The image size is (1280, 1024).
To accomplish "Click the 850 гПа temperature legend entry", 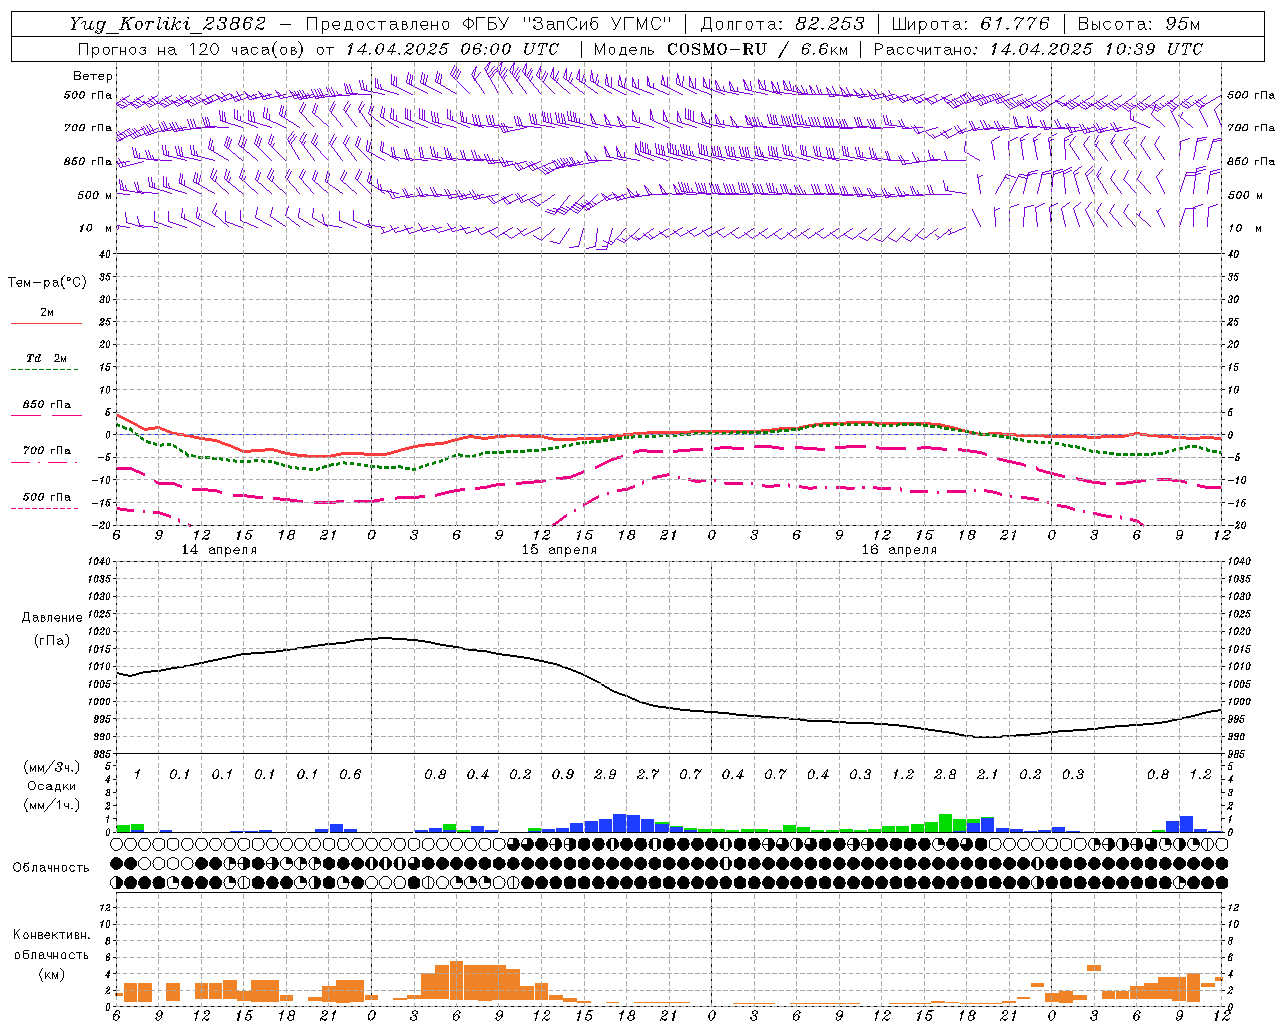I will tap(46, 405).
